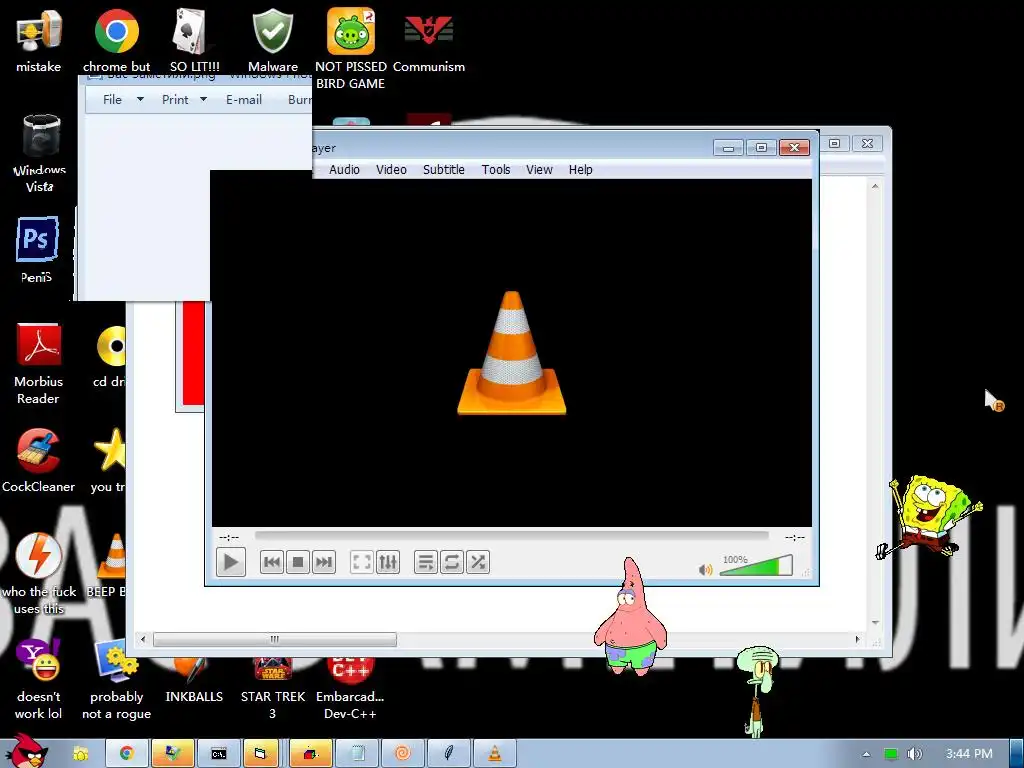Open the 'doesn't work lol' Yahoo icon
Viewport: 1024px width, 768px height.
click(x=39, y=679)
